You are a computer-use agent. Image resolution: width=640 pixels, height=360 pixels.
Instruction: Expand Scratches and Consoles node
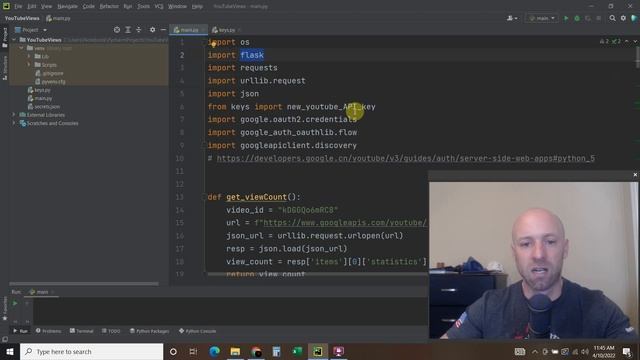[14, 123]
